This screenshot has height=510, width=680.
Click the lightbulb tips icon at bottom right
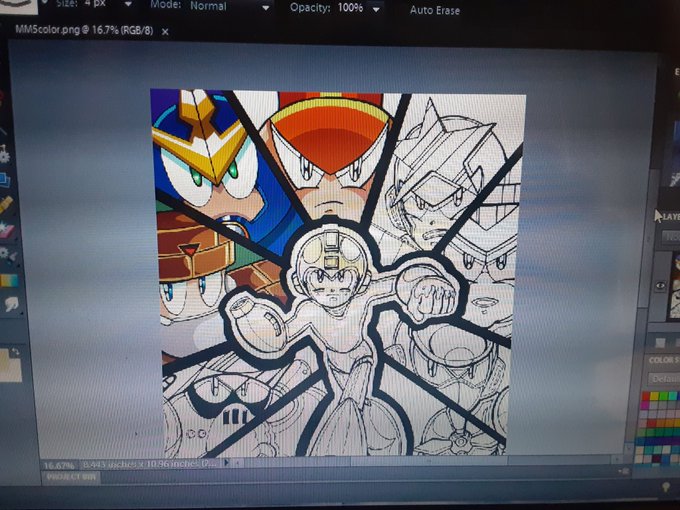click(666, 487)
